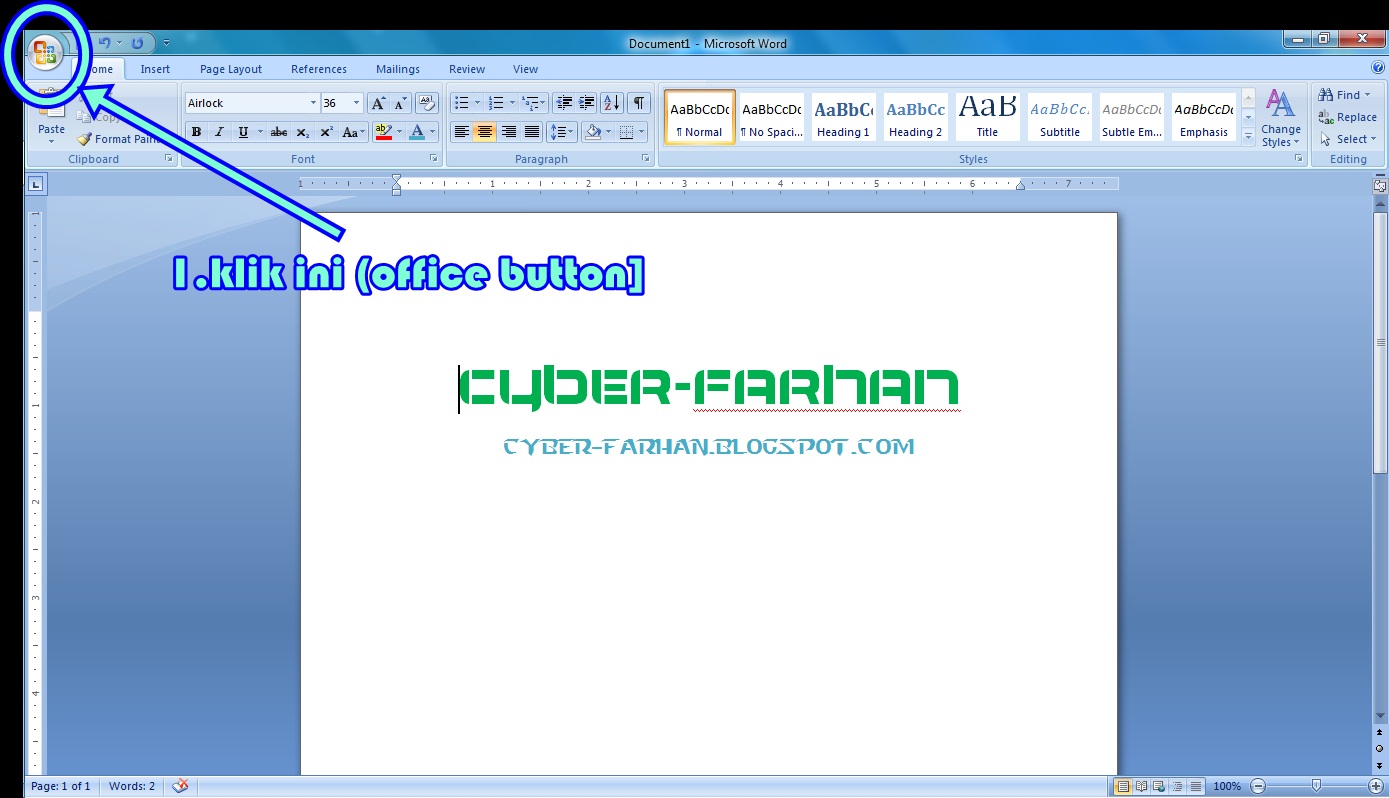Open the Review tab

(x=467, y=69)
